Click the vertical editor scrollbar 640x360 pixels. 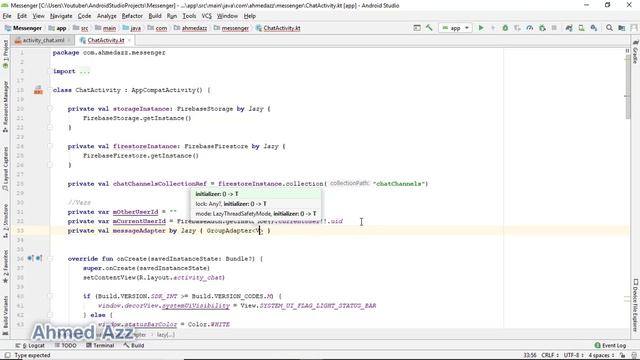coord(627,86)
